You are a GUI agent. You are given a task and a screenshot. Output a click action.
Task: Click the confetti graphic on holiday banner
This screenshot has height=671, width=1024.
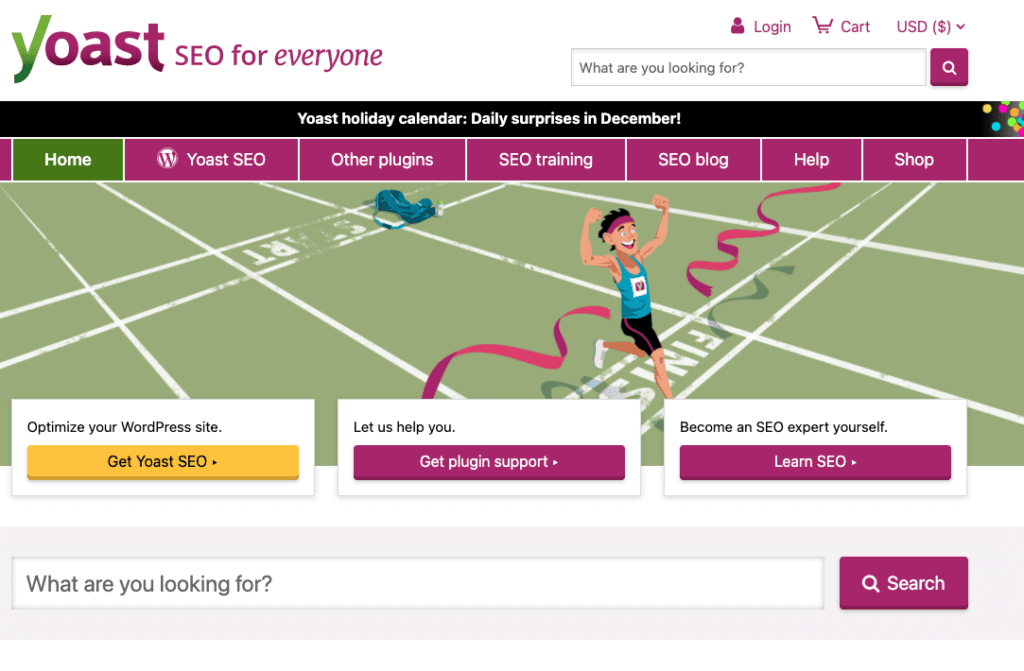point(1003,118)
